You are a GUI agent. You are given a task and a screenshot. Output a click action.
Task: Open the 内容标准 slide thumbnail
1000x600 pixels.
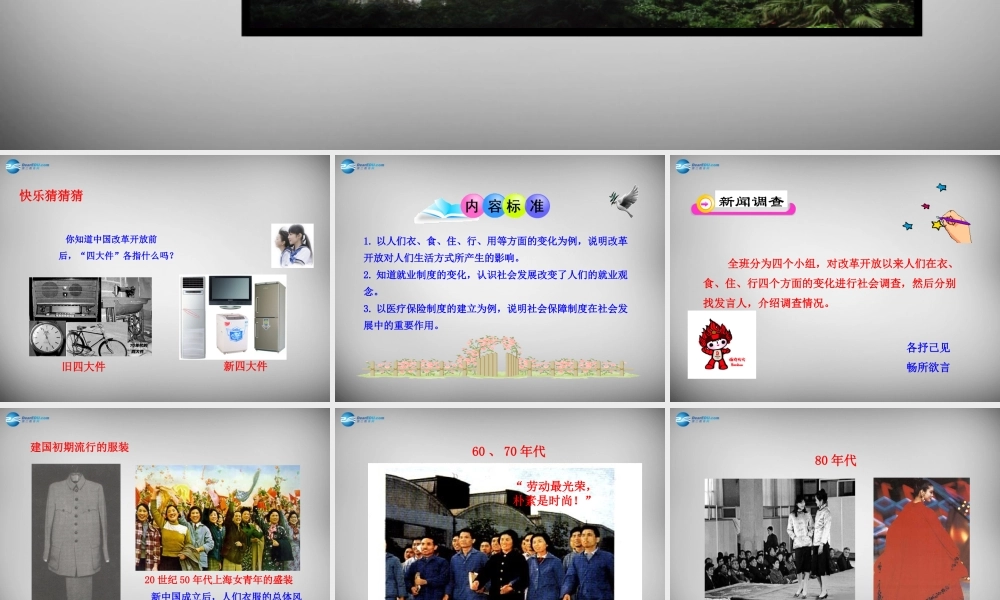click(x=499, y=278)
